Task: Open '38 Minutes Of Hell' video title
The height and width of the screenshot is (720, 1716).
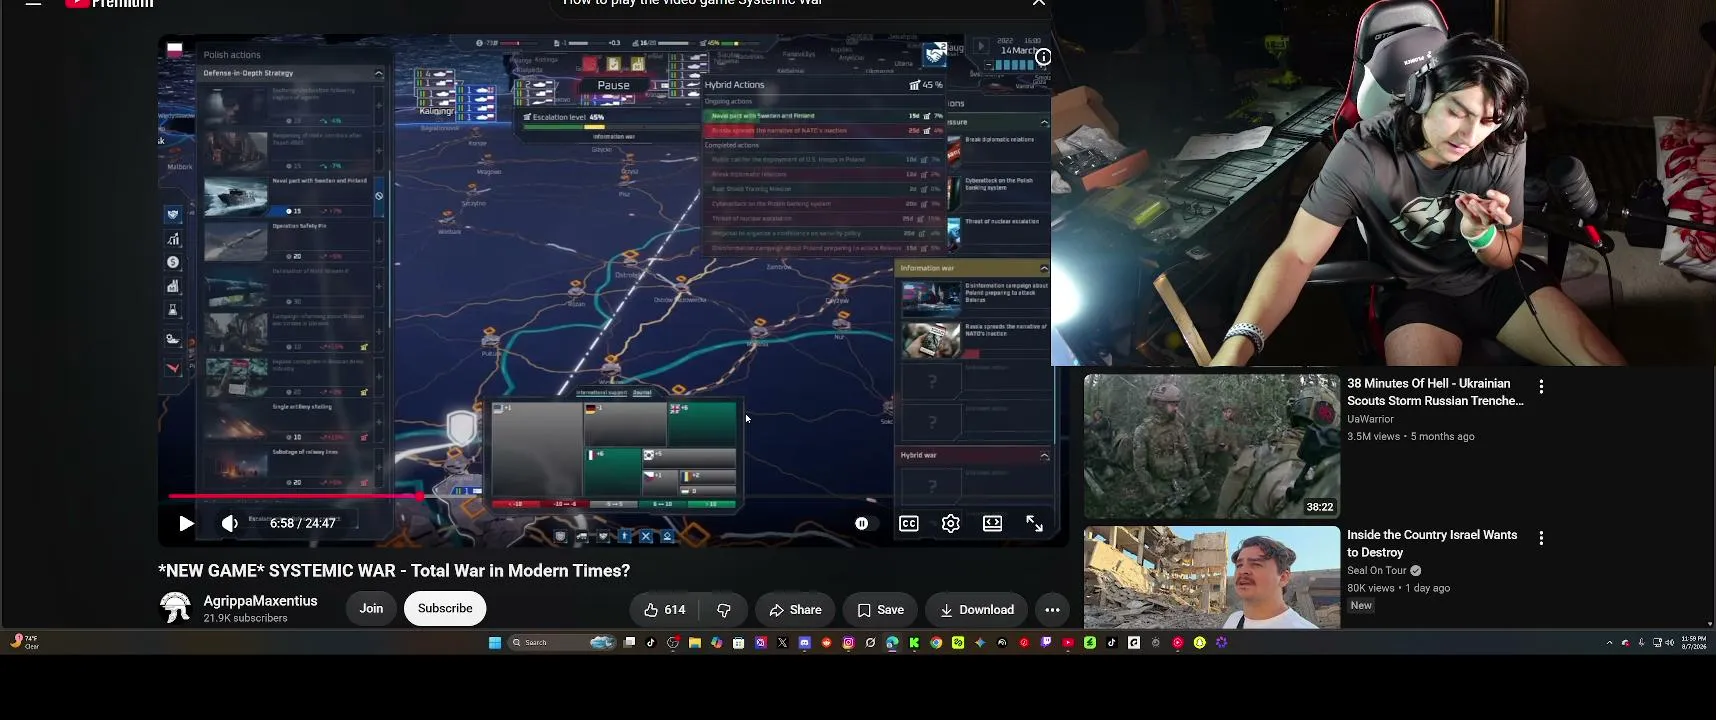Action: point(1435,392)
